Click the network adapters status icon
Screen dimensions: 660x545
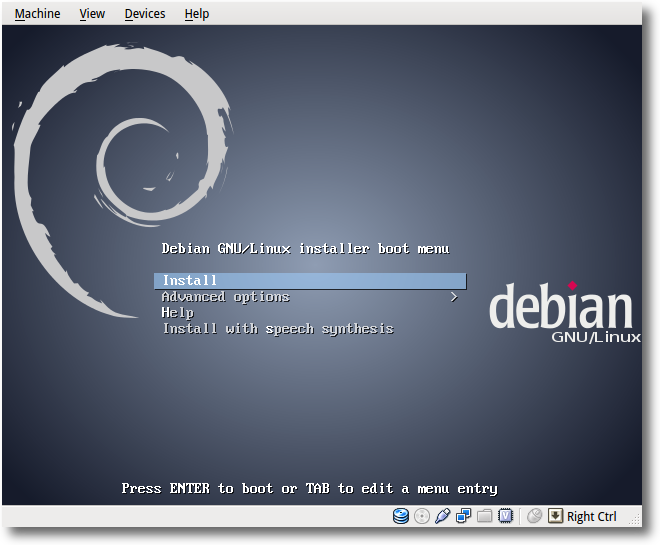(463, 516)
